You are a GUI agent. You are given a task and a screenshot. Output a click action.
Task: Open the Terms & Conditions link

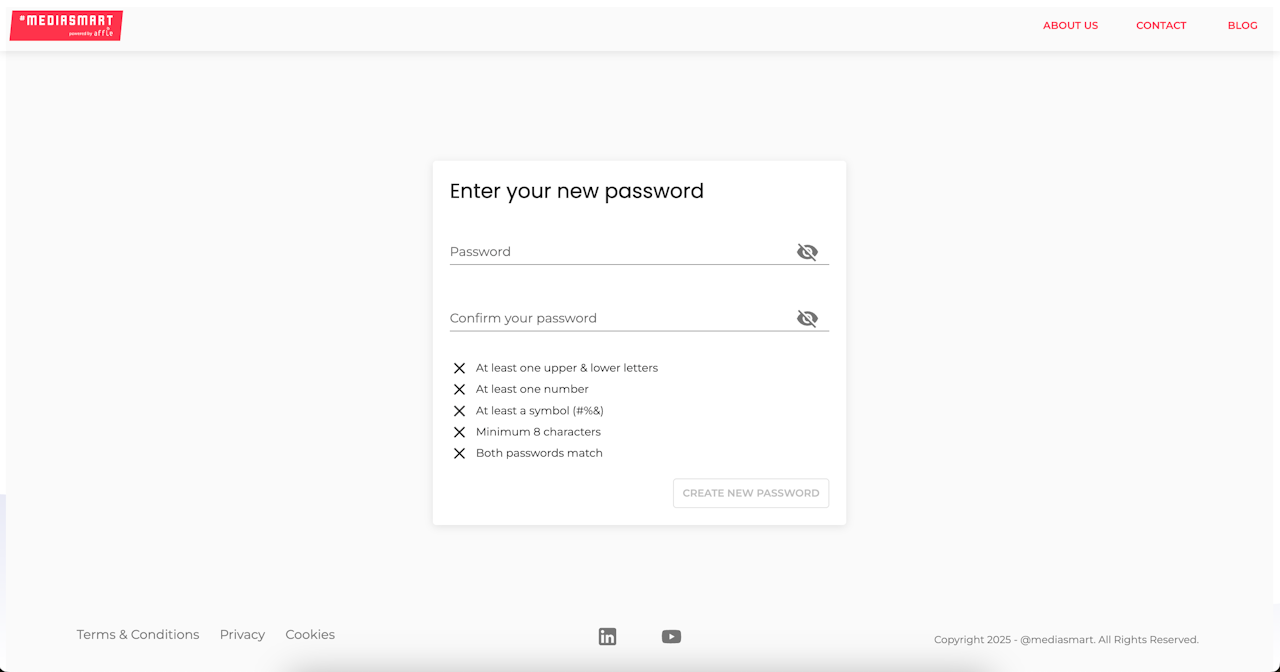[x=138, y=635]
